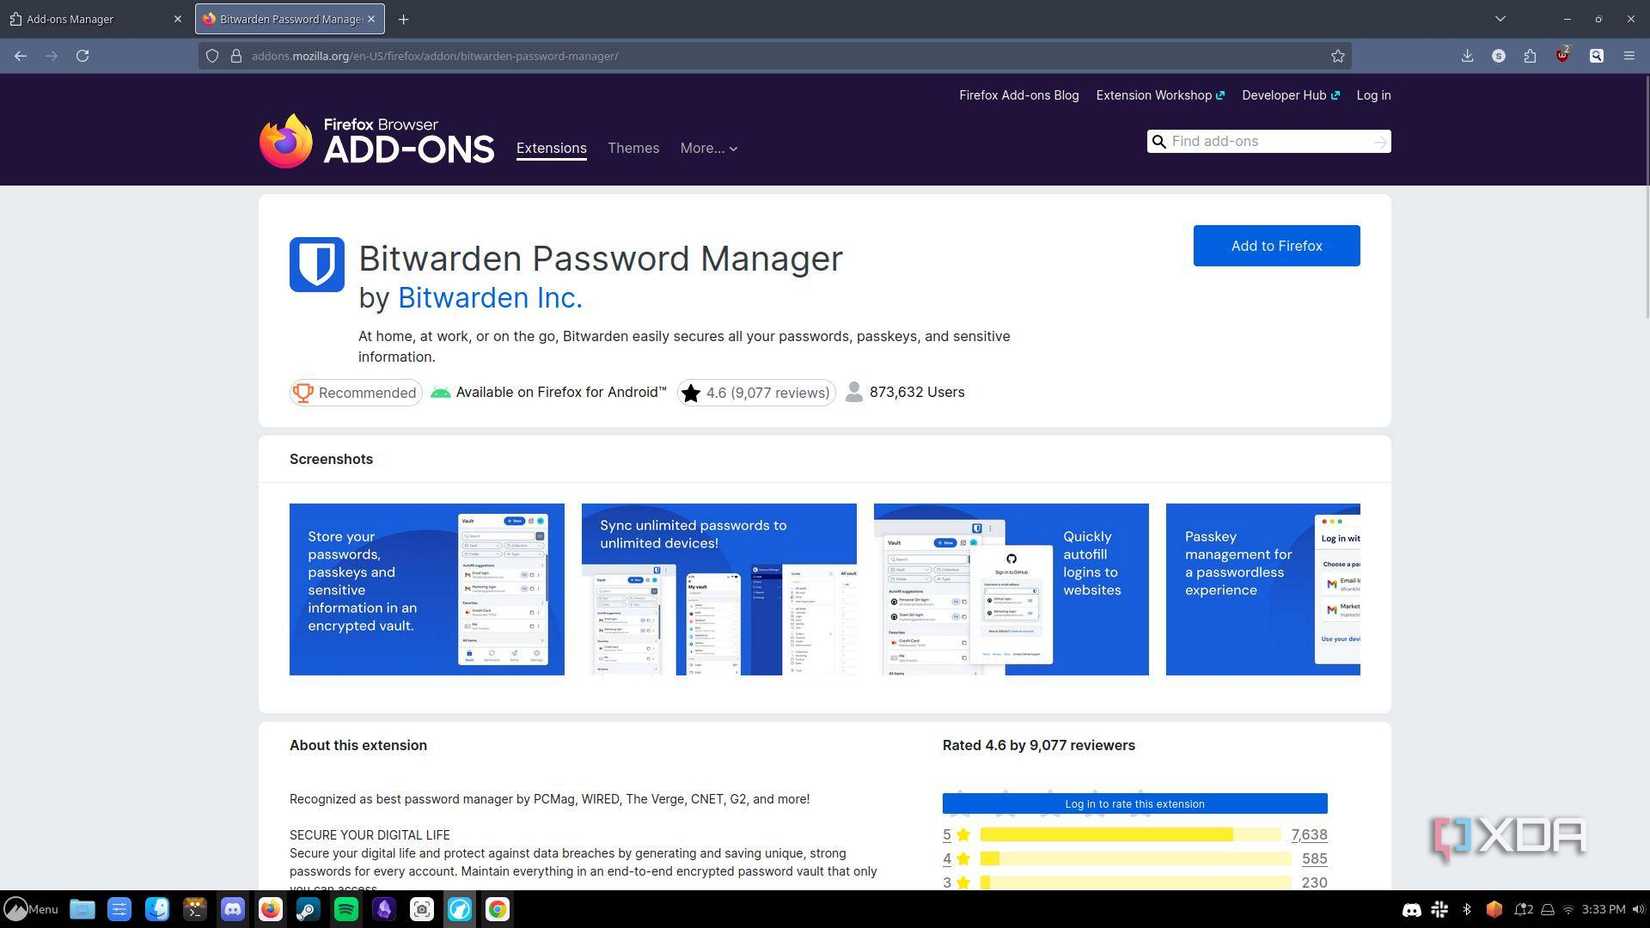Go back to the previous page
Viewport: 1650px width, 928px height.
20,56
